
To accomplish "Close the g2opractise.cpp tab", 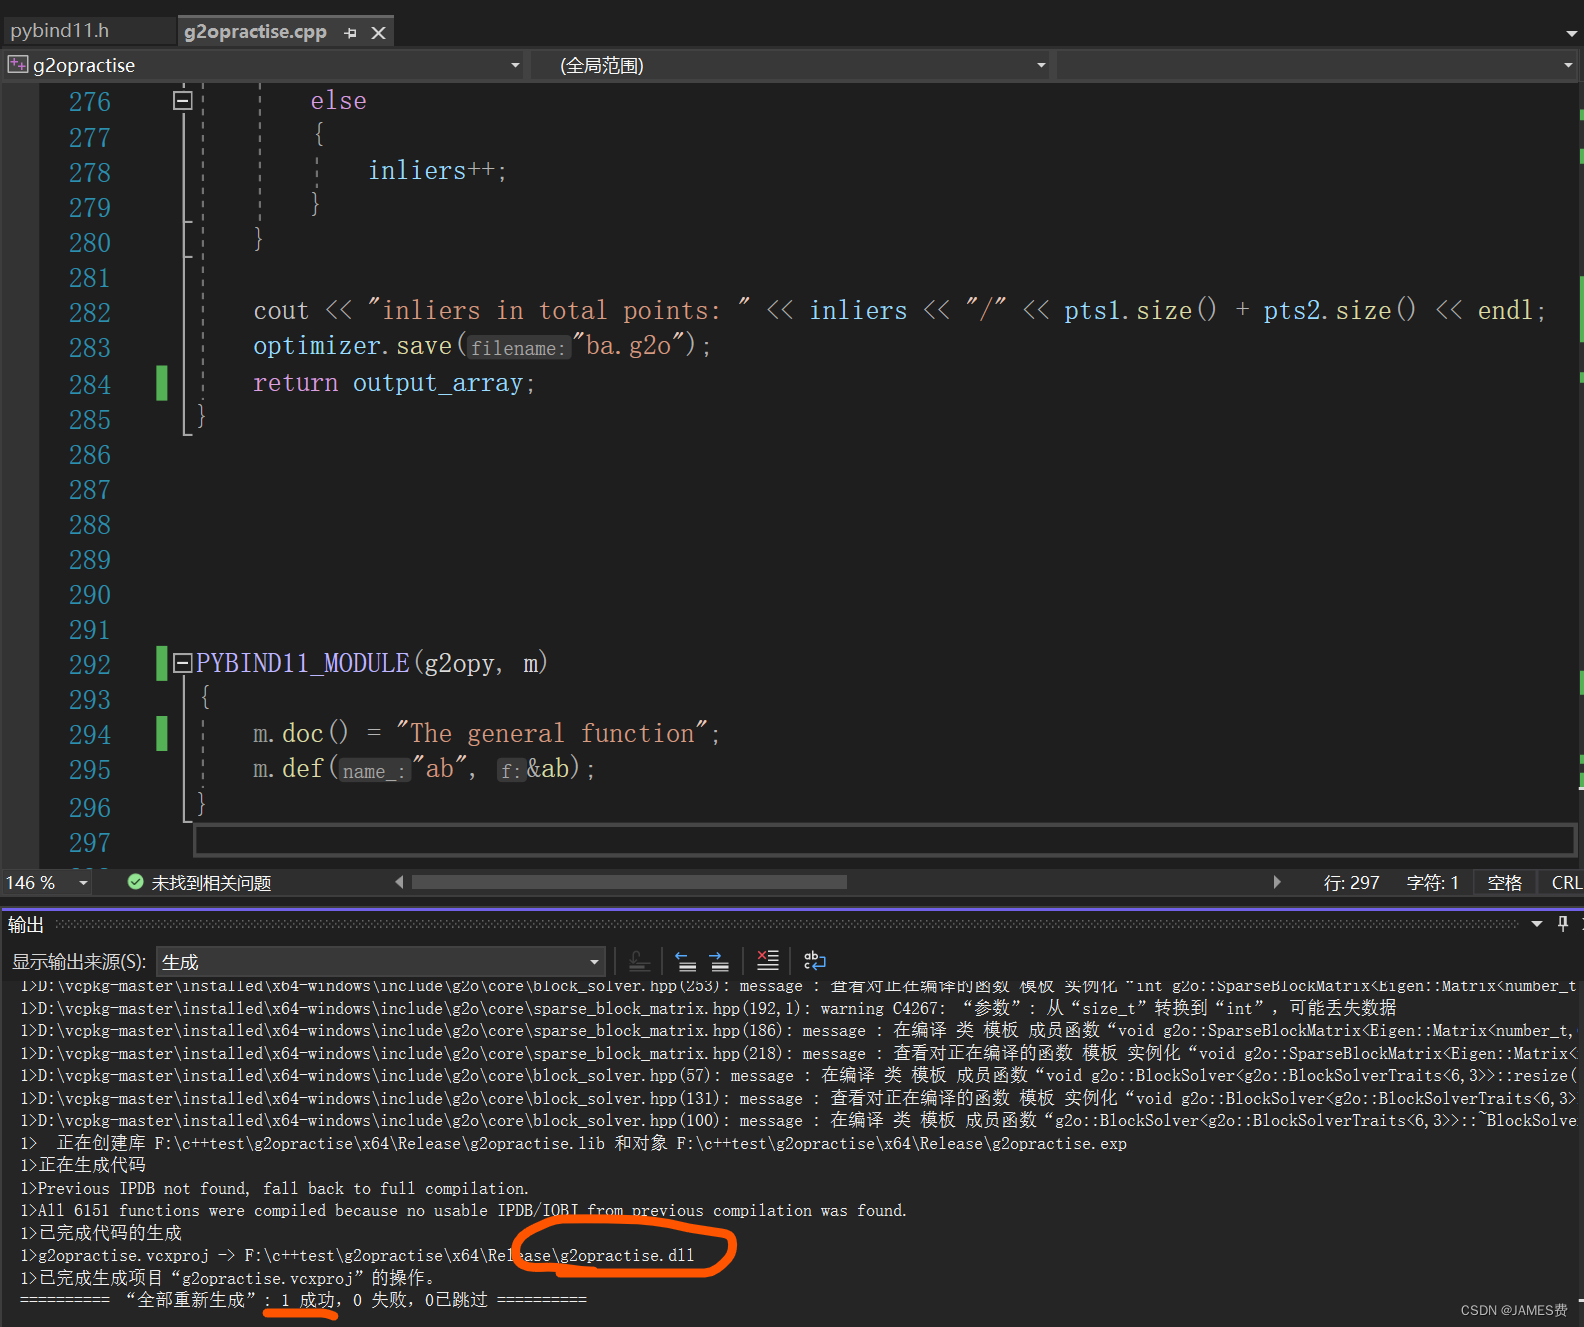I will 379,33.
